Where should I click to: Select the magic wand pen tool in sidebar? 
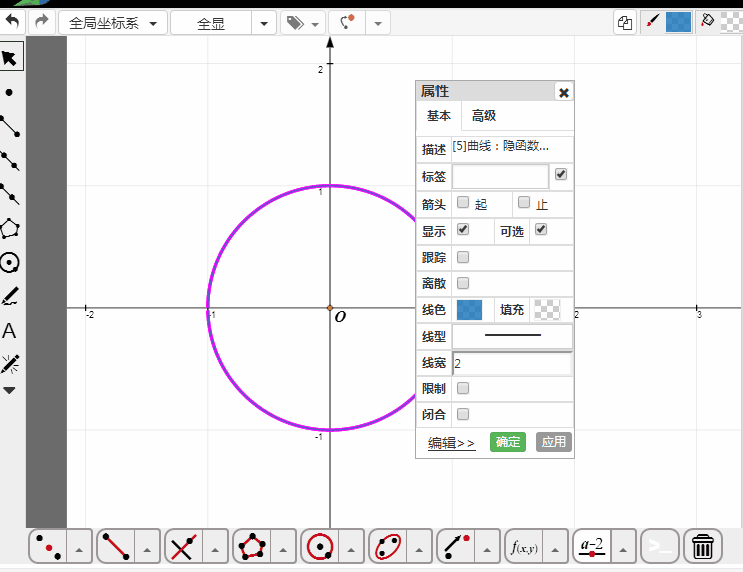(x=10, y=364)
